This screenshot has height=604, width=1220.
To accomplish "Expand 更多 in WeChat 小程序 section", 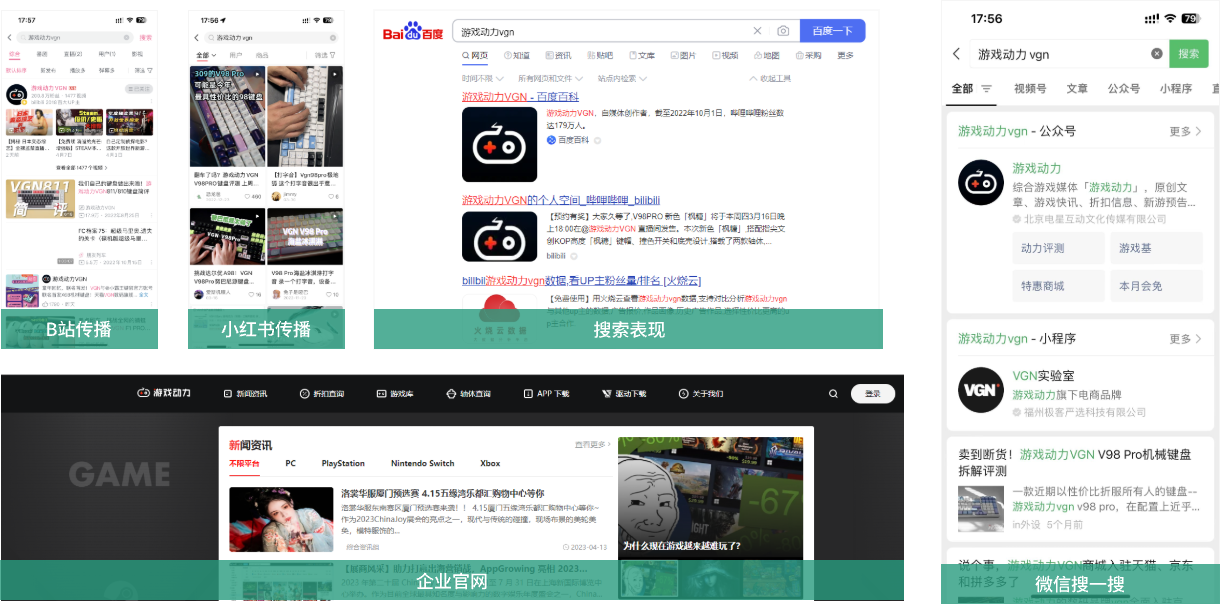I will pyautogui.click(x=1185, y=339).
